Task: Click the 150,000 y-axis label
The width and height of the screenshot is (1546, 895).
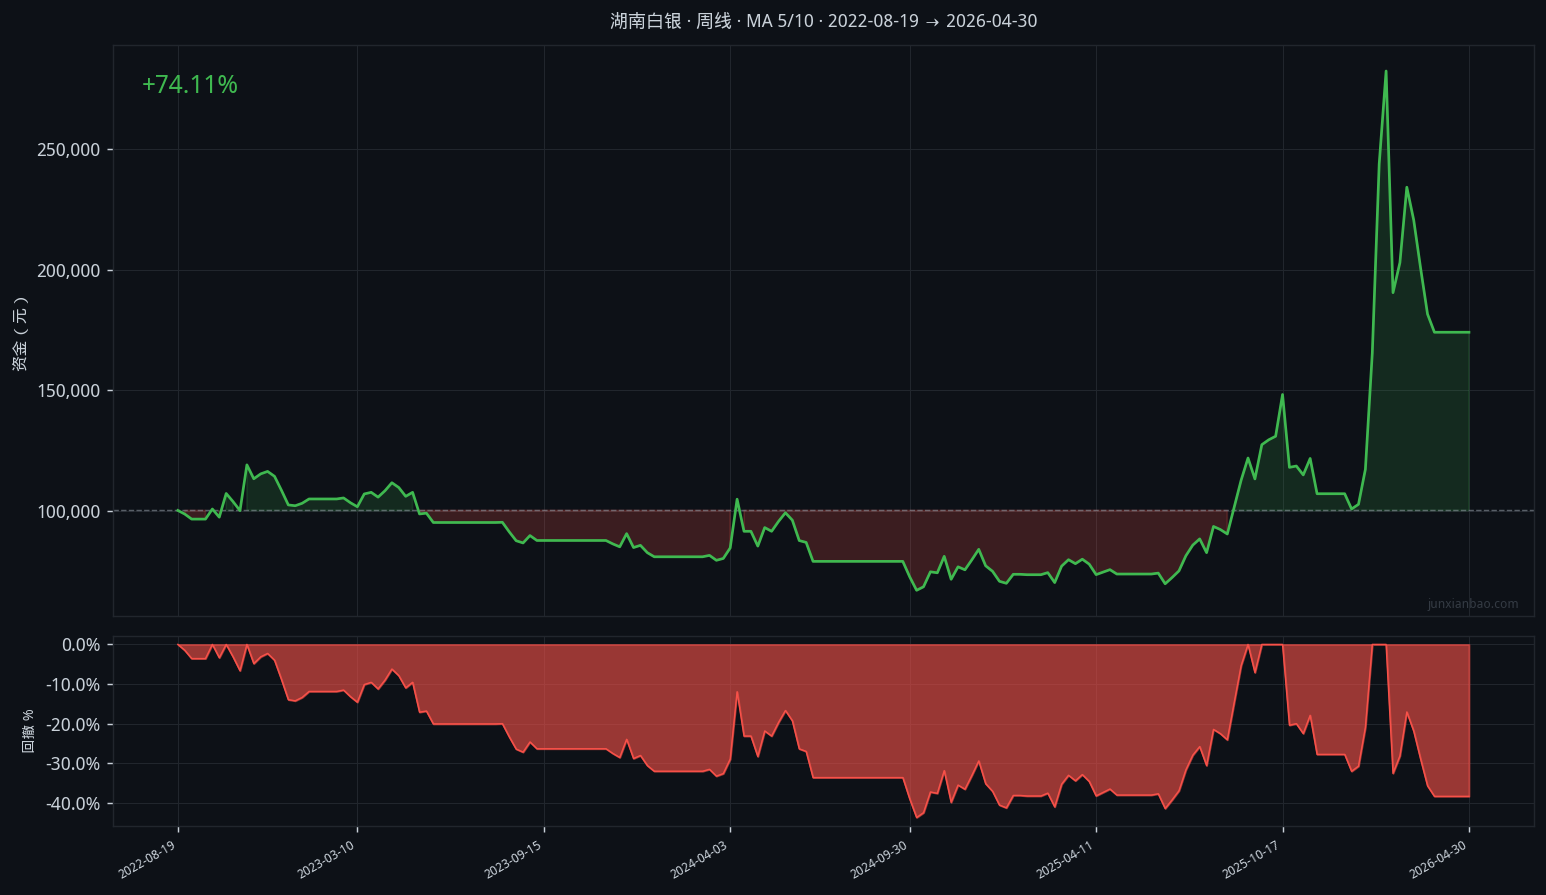Action: click(x=69, y=391)
